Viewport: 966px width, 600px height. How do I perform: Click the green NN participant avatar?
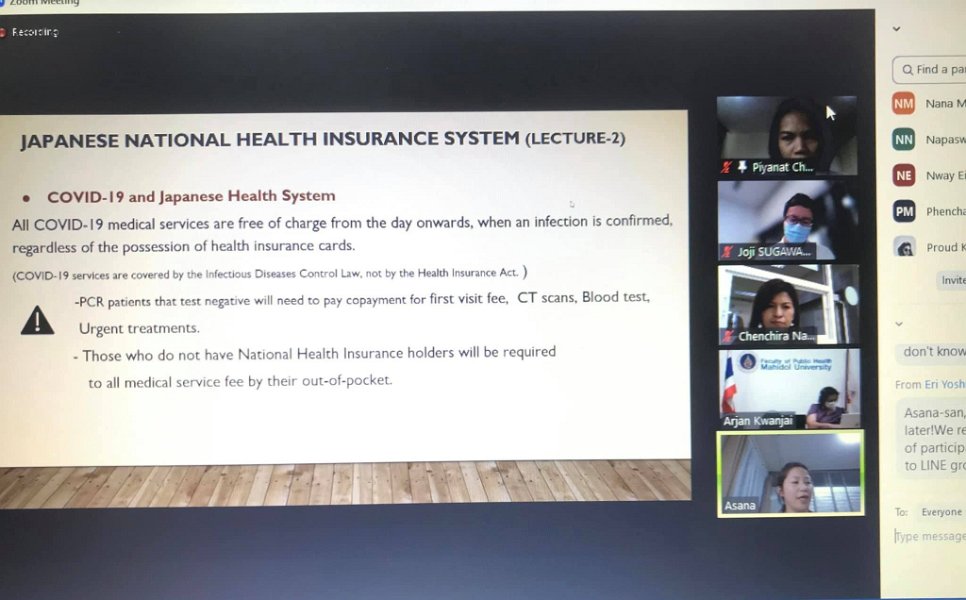903,140
